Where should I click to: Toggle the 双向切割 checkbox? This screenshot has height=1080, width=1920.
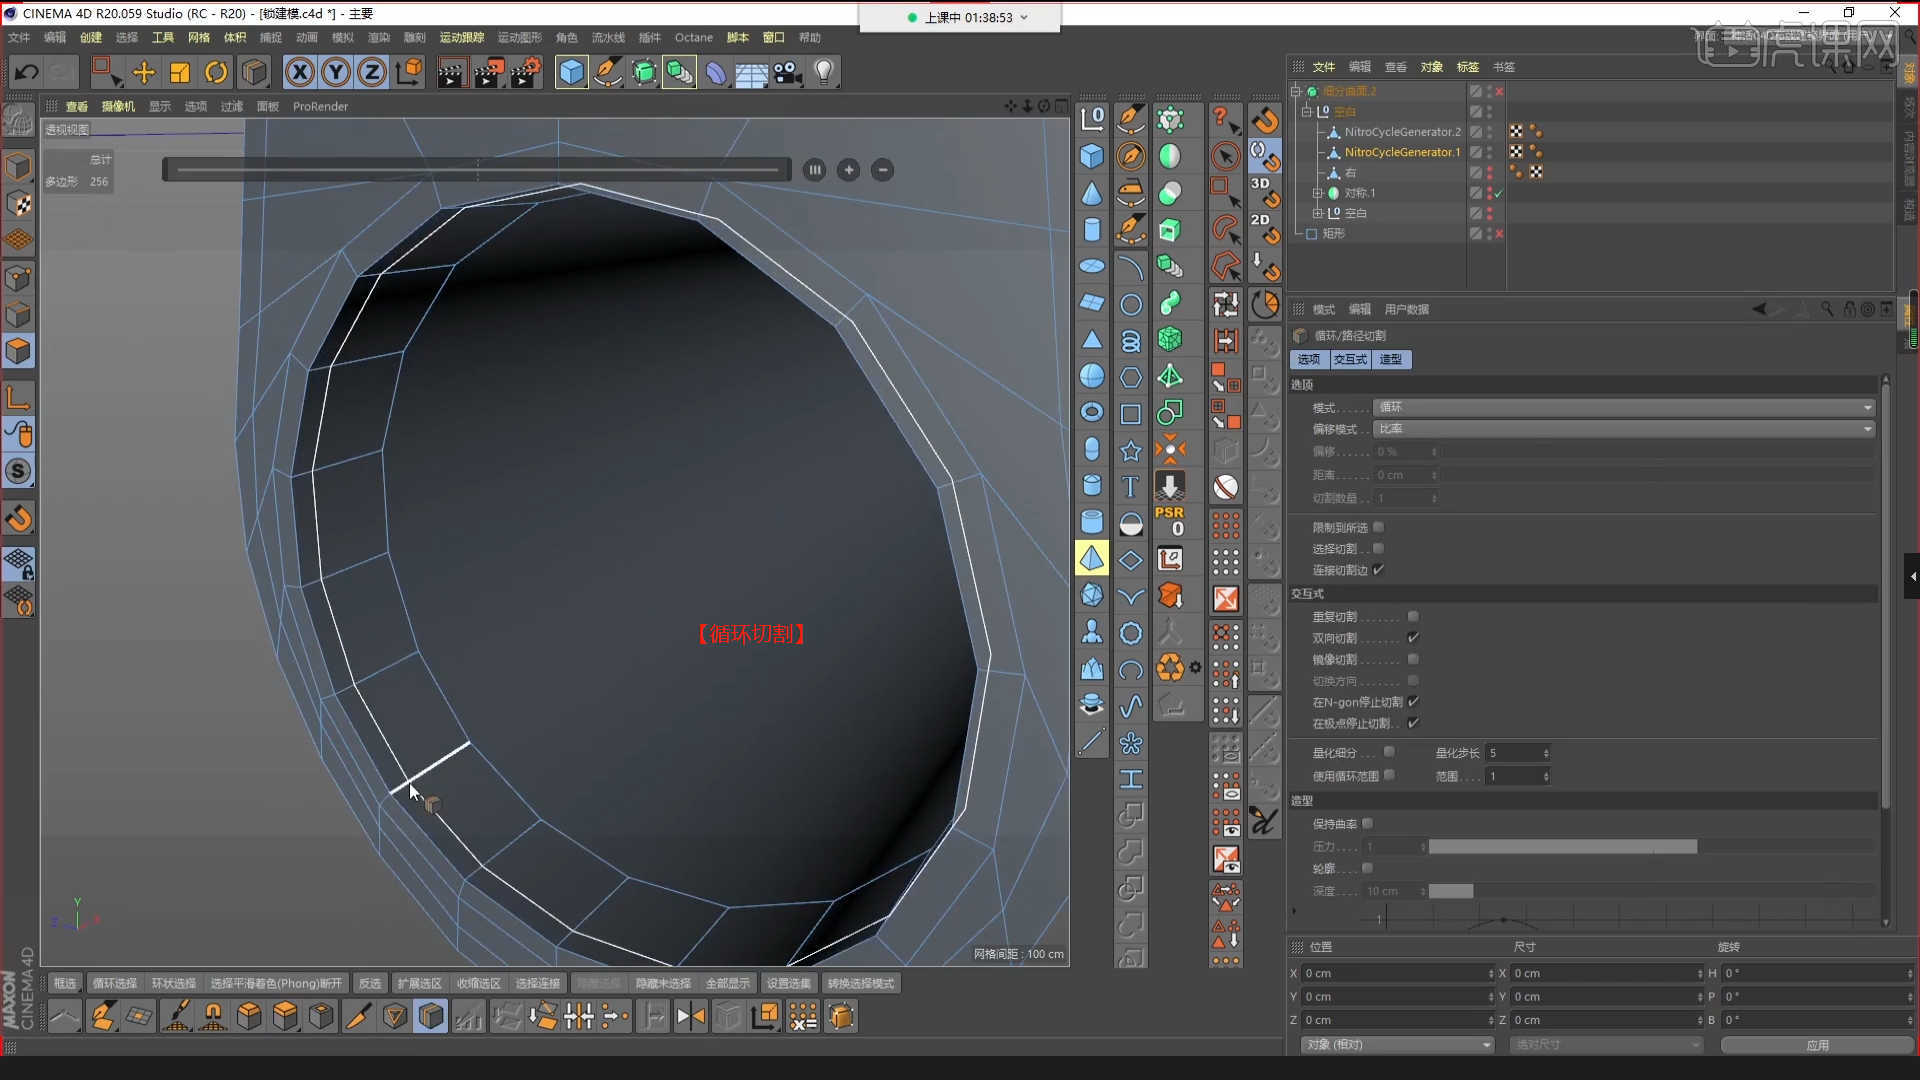click(x=1413, y=637)
